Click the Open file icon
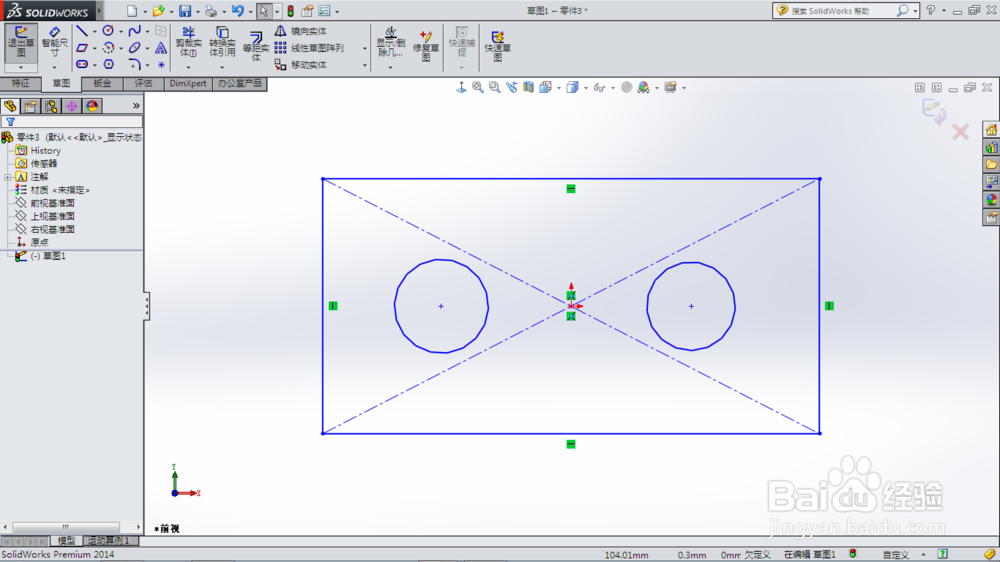This screenshot has height=562, width=1000. point(158,11)
